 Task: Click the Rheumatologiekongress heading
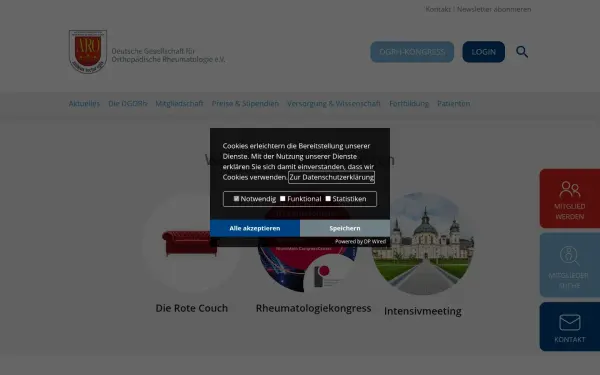[x=313, y=308]
